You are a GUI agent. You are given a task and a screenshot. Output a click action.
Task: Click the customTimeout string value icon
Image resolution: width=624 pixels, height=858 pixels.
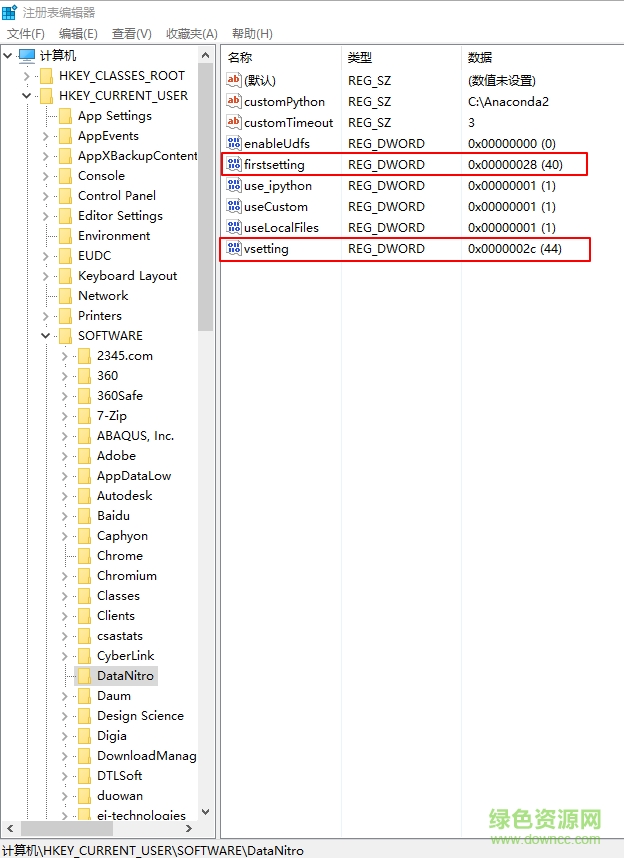234,122
